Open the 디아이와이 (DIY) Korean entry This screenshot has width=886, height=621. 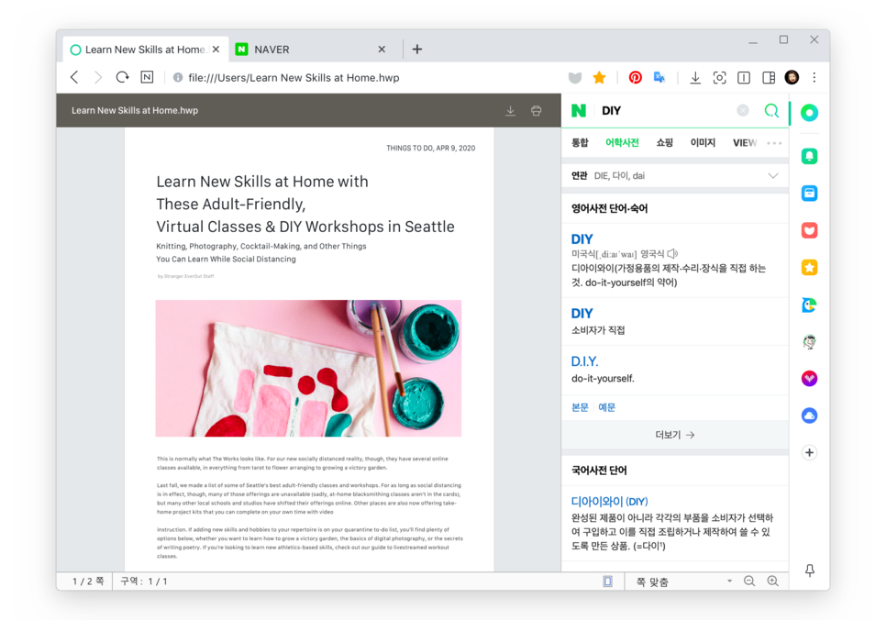[609, 501]
